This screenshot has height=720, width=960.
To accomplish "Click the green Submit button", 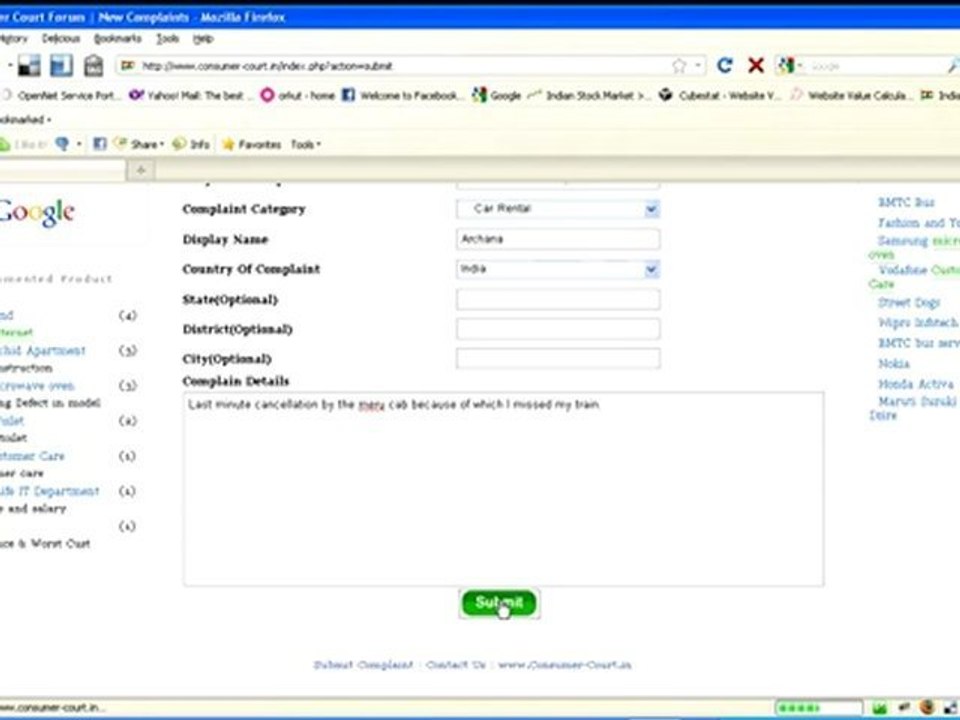I will (499, 603).
